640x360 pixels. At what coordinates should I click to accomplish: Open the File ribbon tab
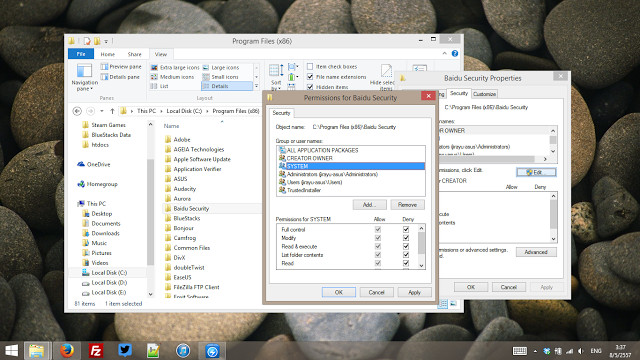[x=81, y=54]
